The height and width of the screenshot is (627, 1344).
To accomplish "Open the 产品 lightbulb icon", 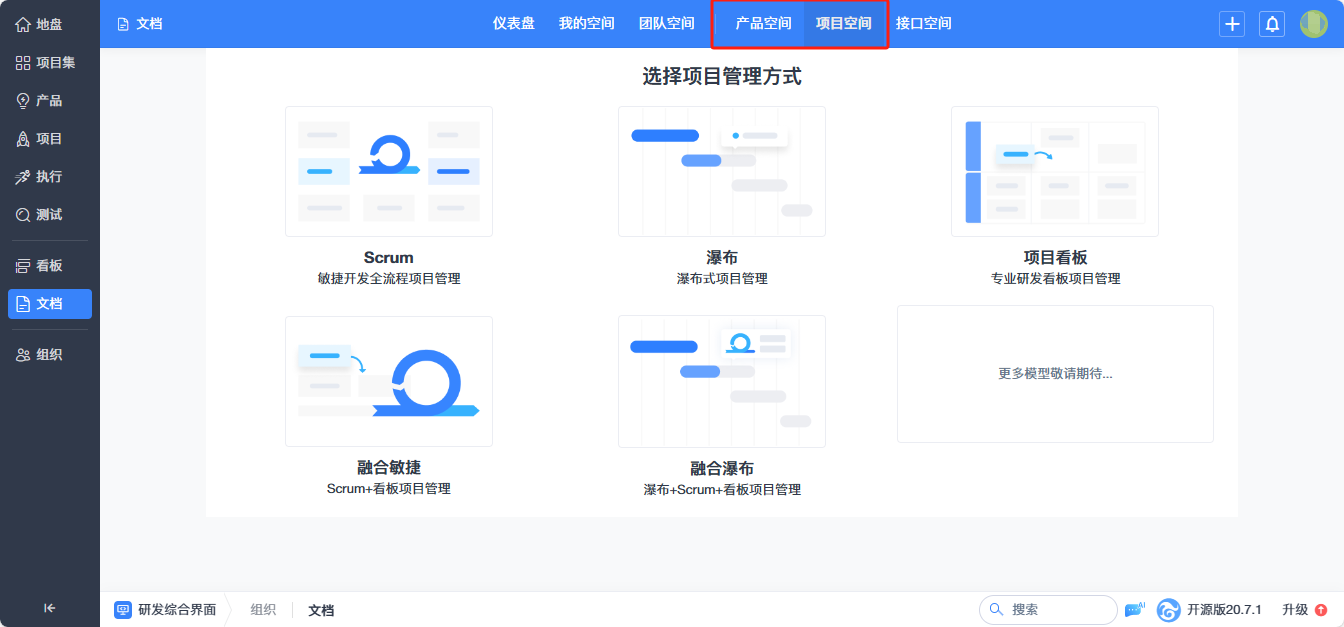I will coord(23,101).
